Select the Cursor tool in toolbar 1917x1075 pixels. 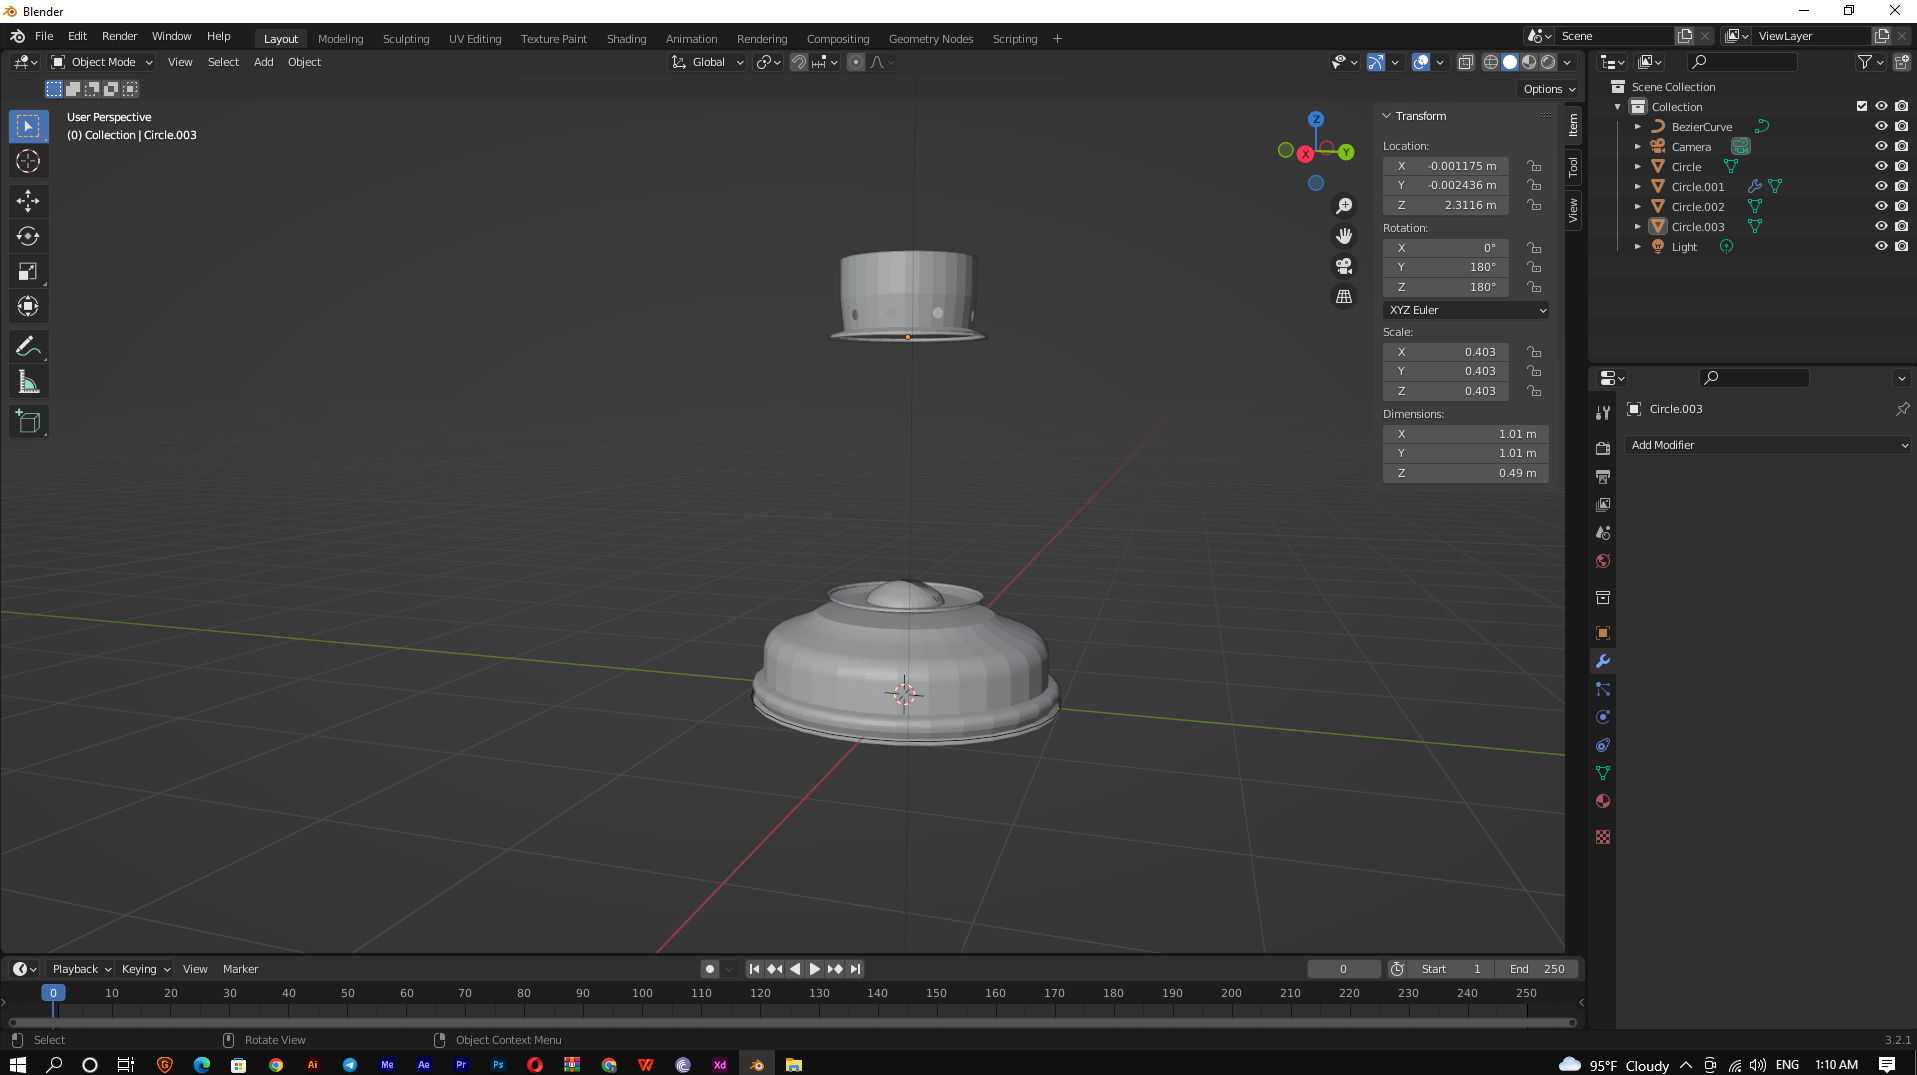tap(28, 161)
